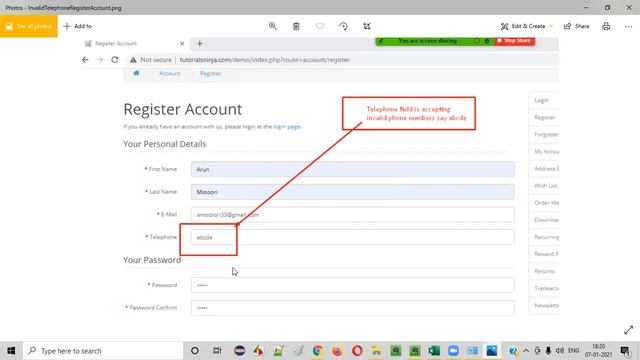Add photo to favorites with heart icon
Image resolution: width=640 pixels, height=360 pixels.
[320, 26]
